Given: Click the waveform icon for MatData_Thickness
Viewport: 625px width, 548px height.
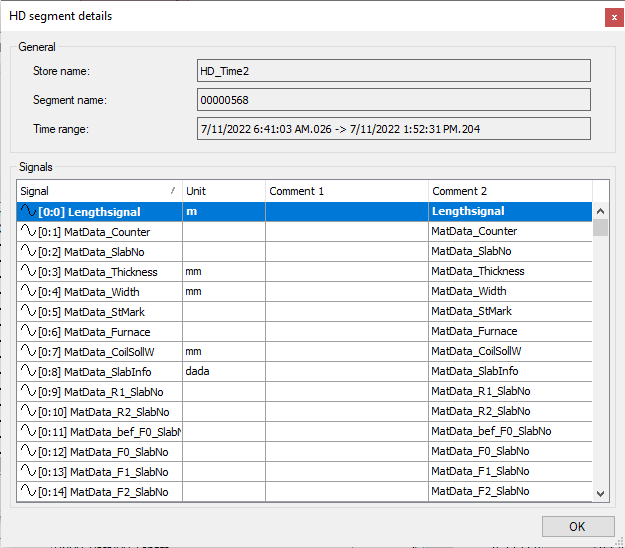Looking at the screenshot, I should pos(28,272).
